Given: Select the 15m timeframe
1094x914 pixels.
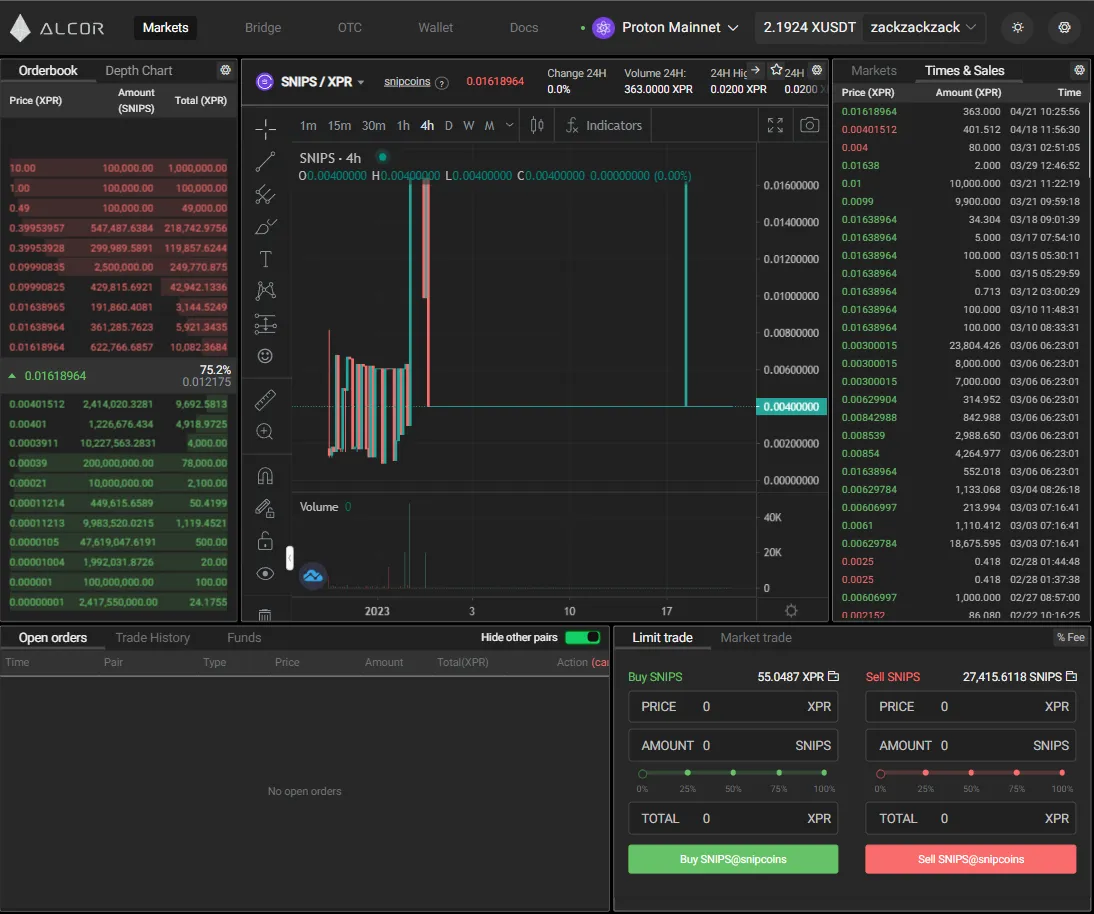Looking at the screenshot, I should [339, 126].
